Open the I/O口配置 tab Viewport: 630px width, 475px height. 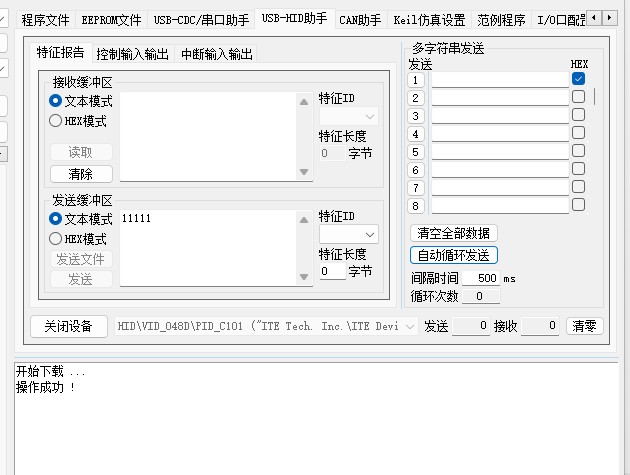pyautogui.click(x=560, y=20)
